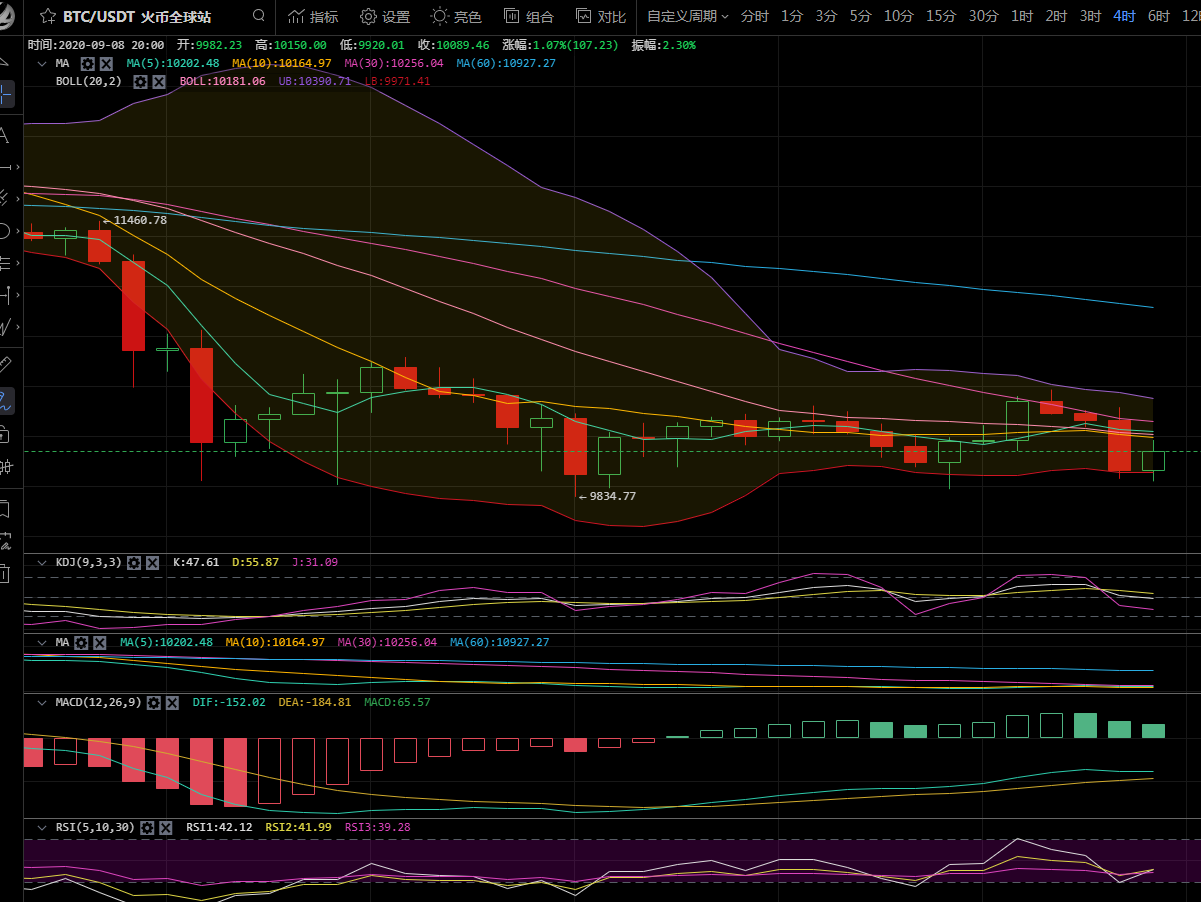The height and width of the screenshot is (902, 1201).
Task: Click the latest candlestick on the chart
Action: pyautogui.click(x=1153, y=460)
